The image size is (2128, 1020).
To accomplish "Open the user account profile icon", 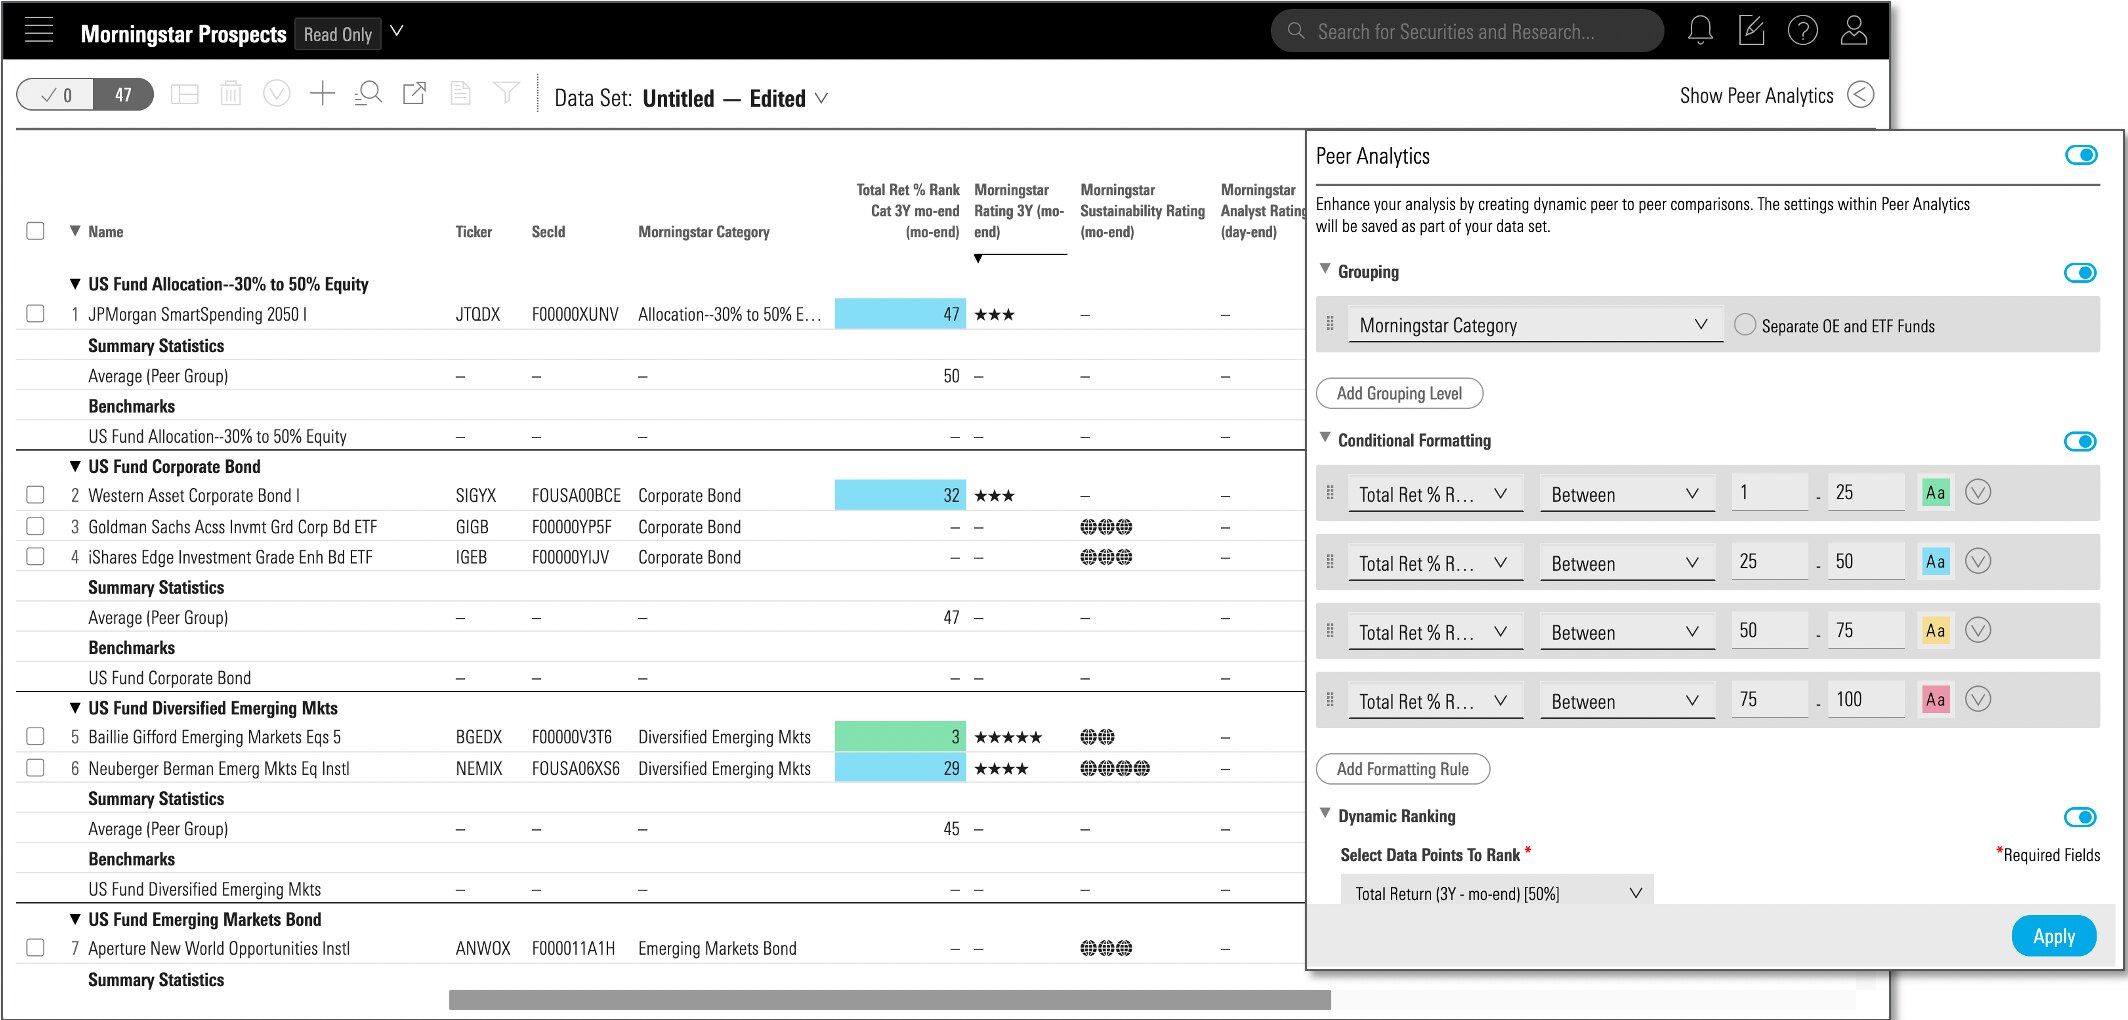I will [1853, 31].
